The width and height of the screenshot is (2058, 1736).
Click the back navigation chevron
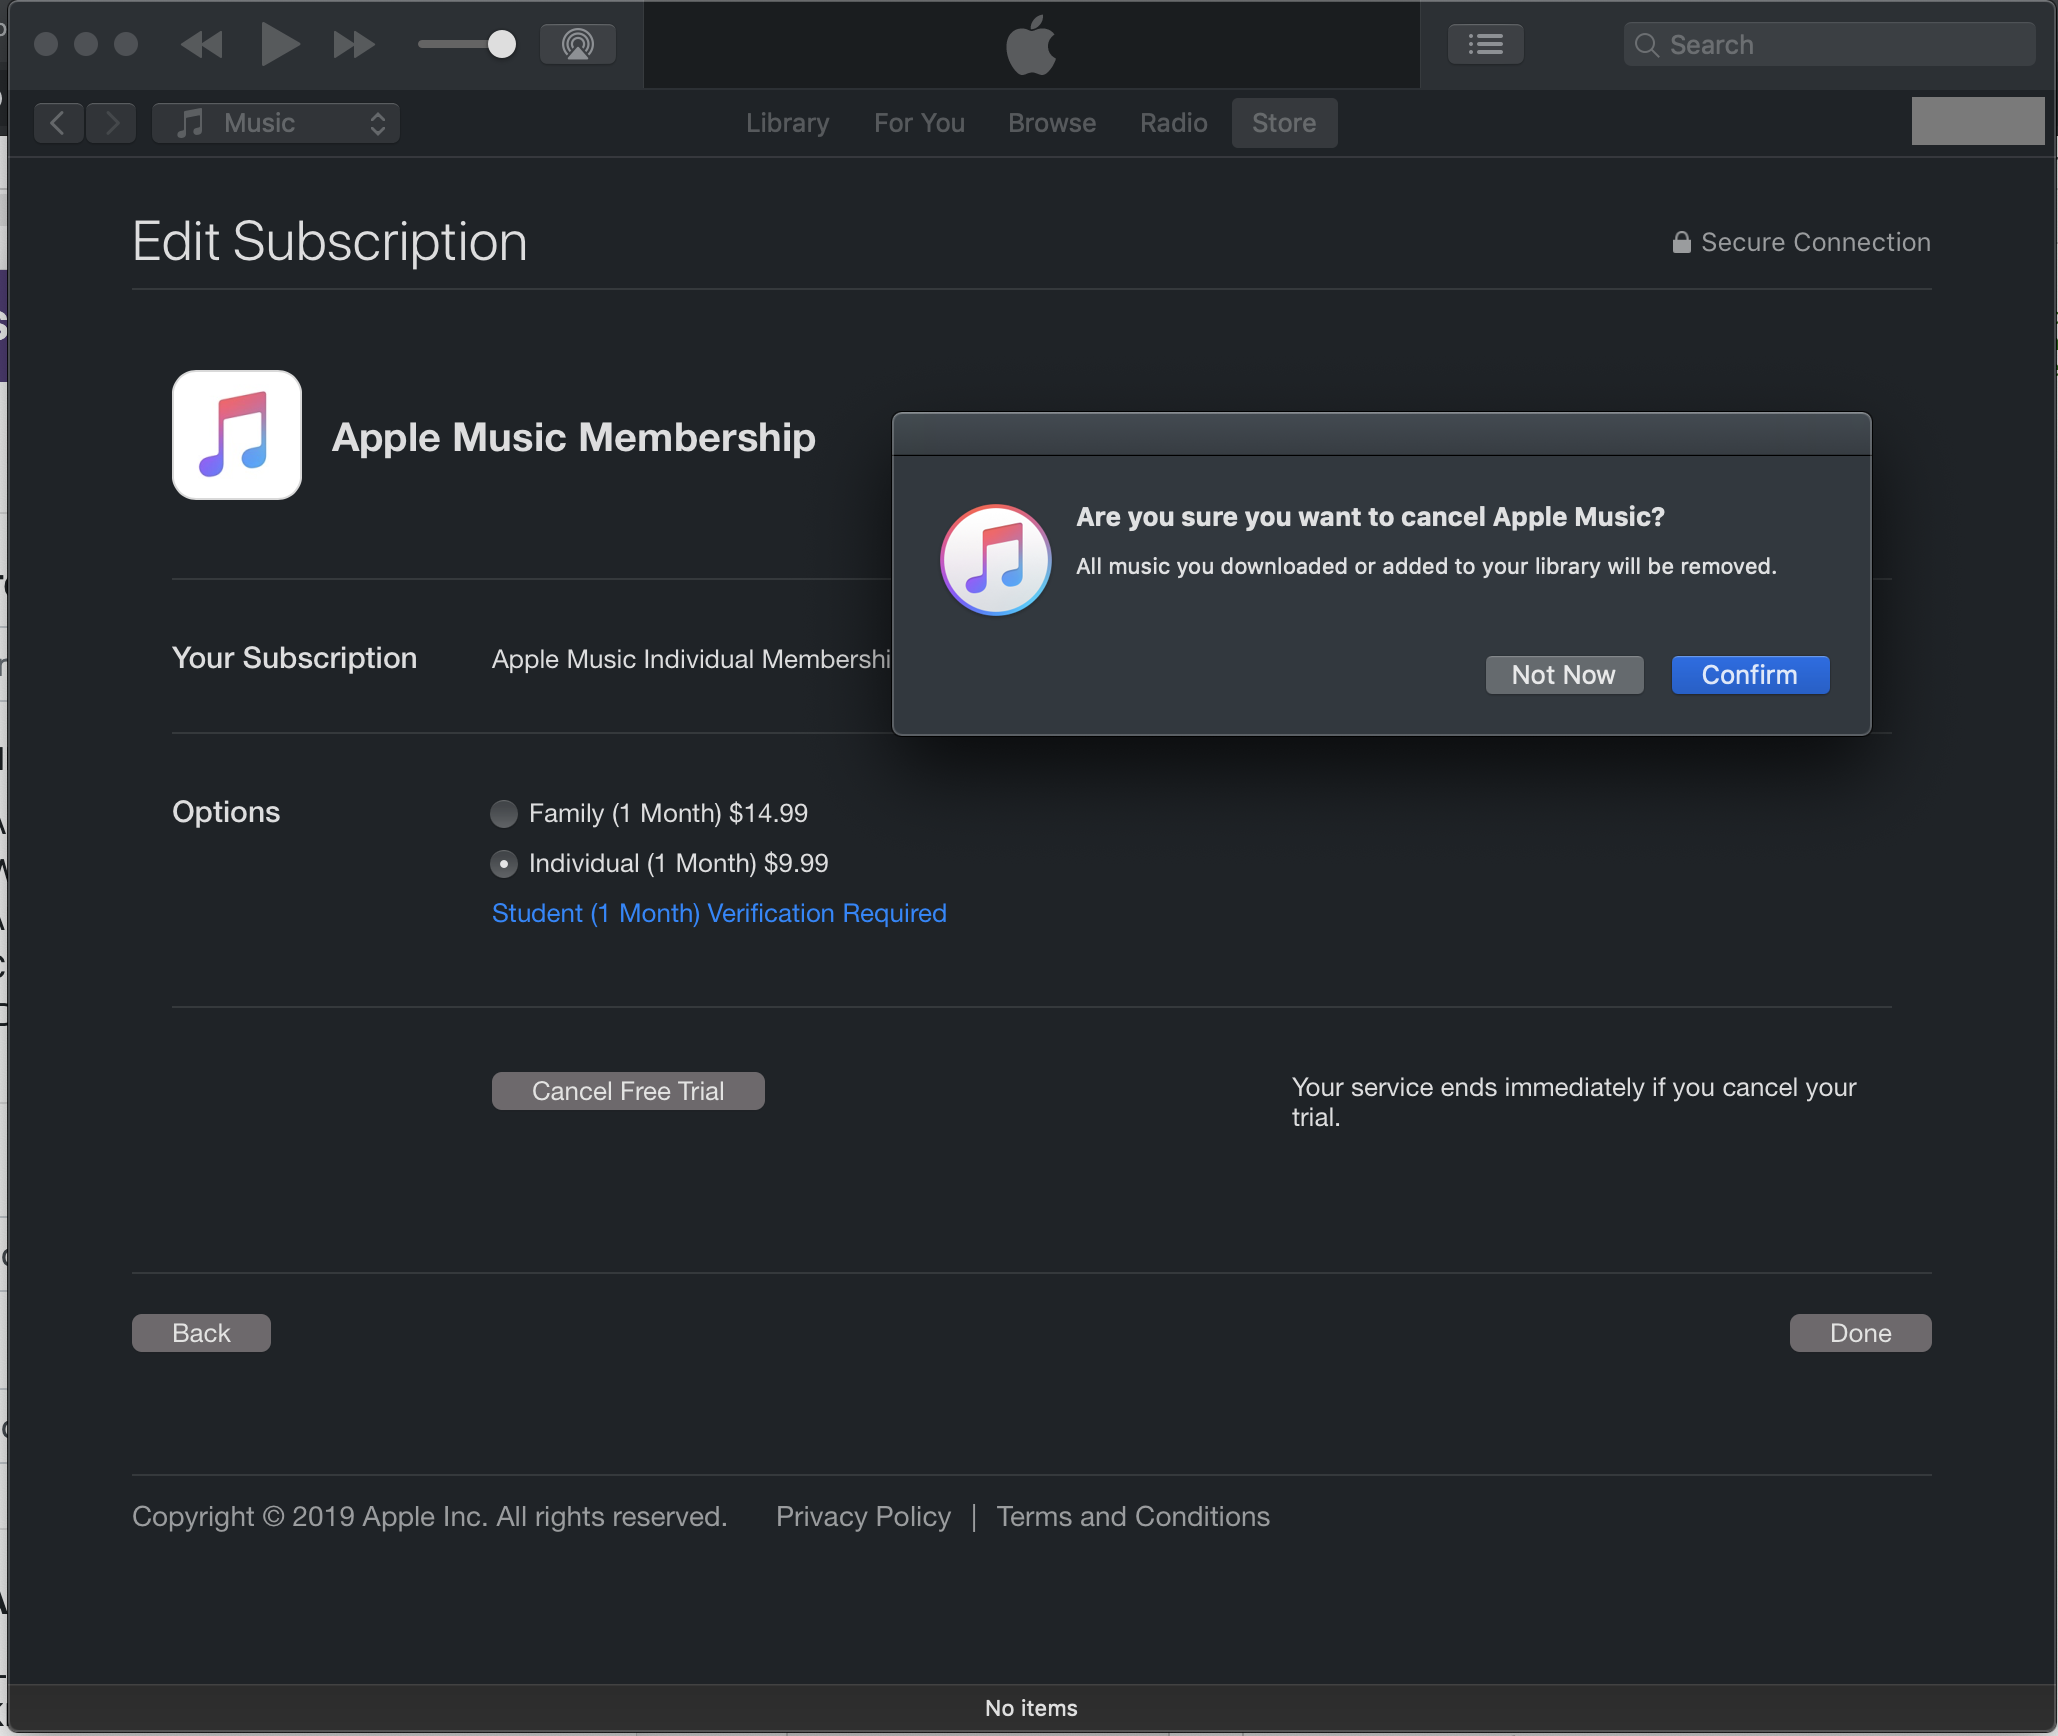(x=58, y=123)
